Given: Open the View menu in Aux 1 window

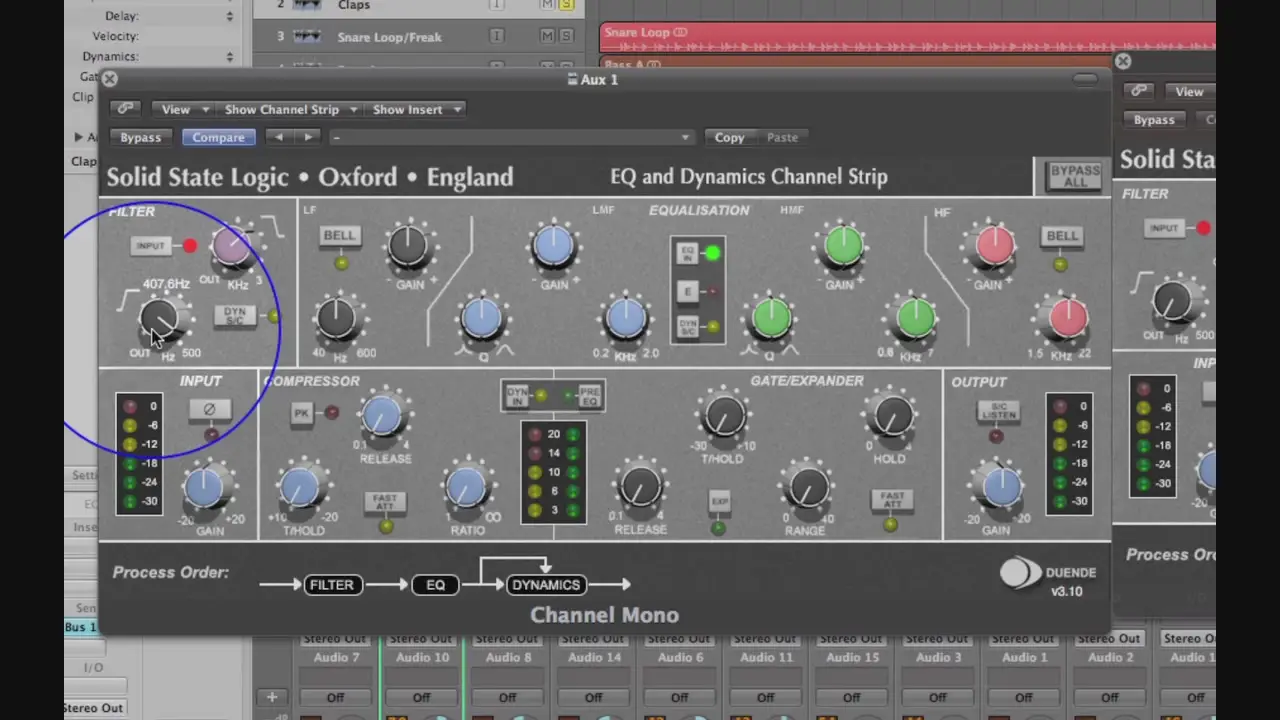Looking at the screenshot, I should 183,109.
